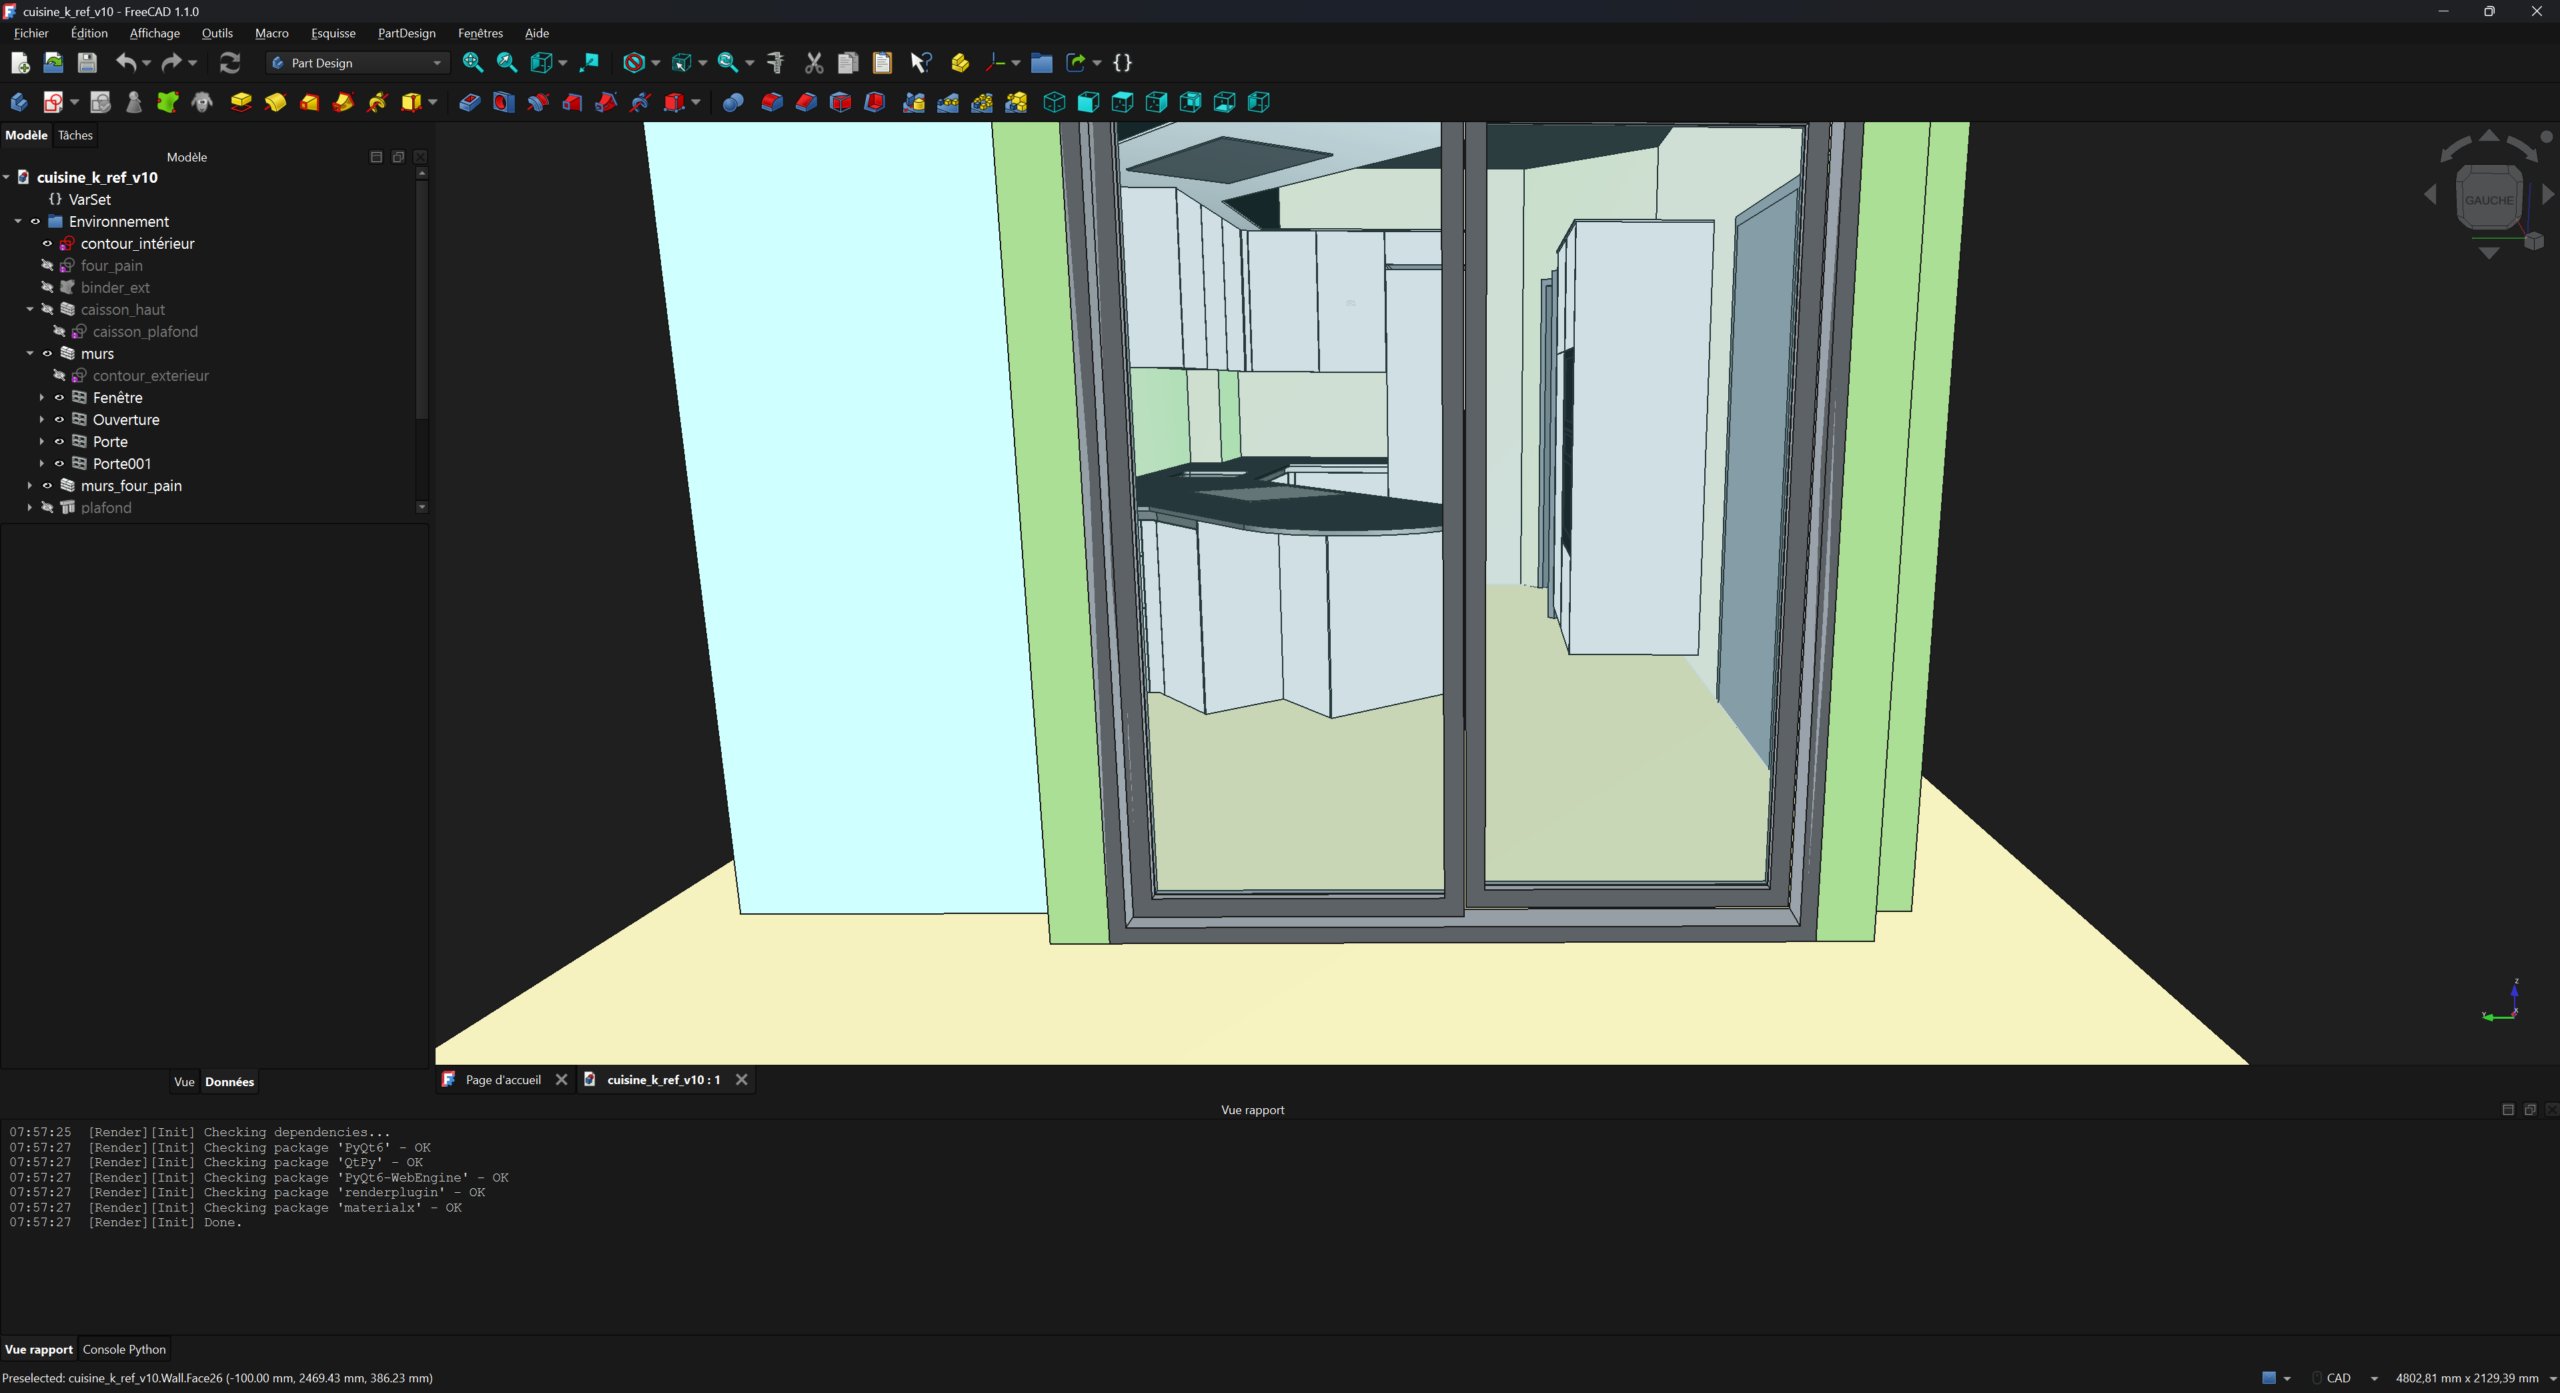Click the Pad tool
Viewport: 2560px width, 1393px height.
(241, 102)
